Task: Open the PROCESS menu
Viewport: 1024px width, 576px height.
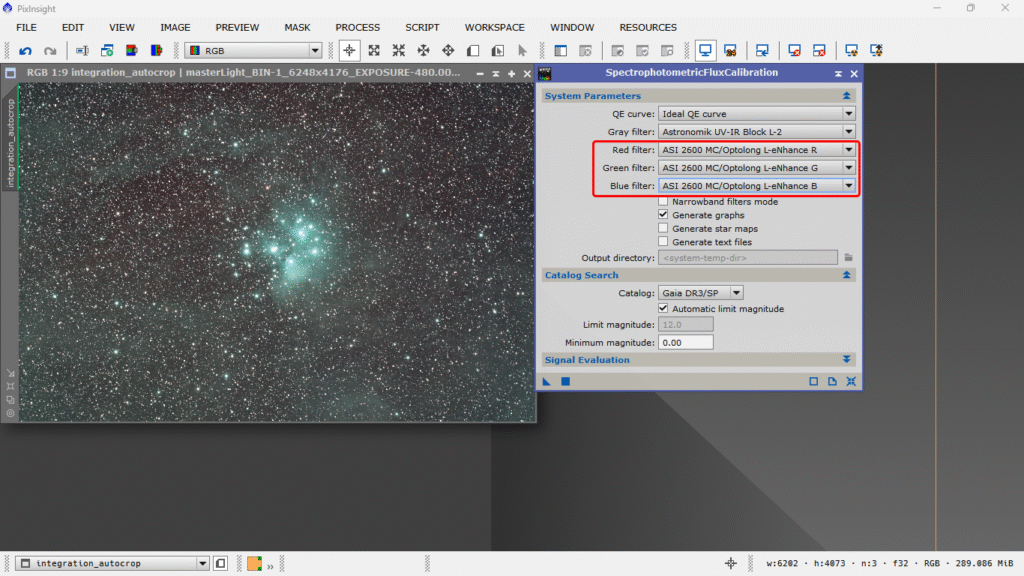Action: [x=357, y=27]
